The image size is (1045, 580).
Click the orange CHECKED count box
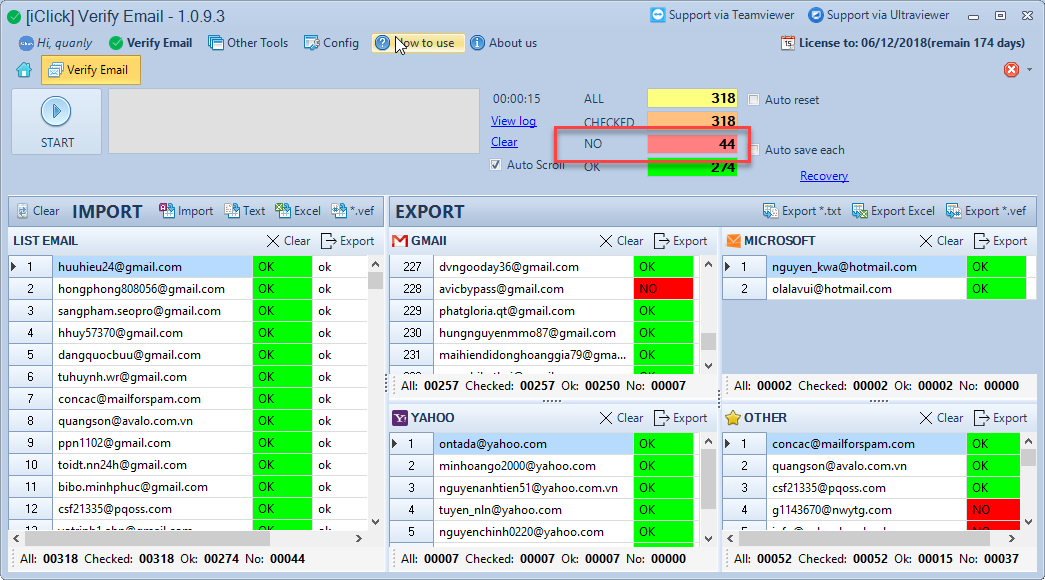(x=692, y=121)
